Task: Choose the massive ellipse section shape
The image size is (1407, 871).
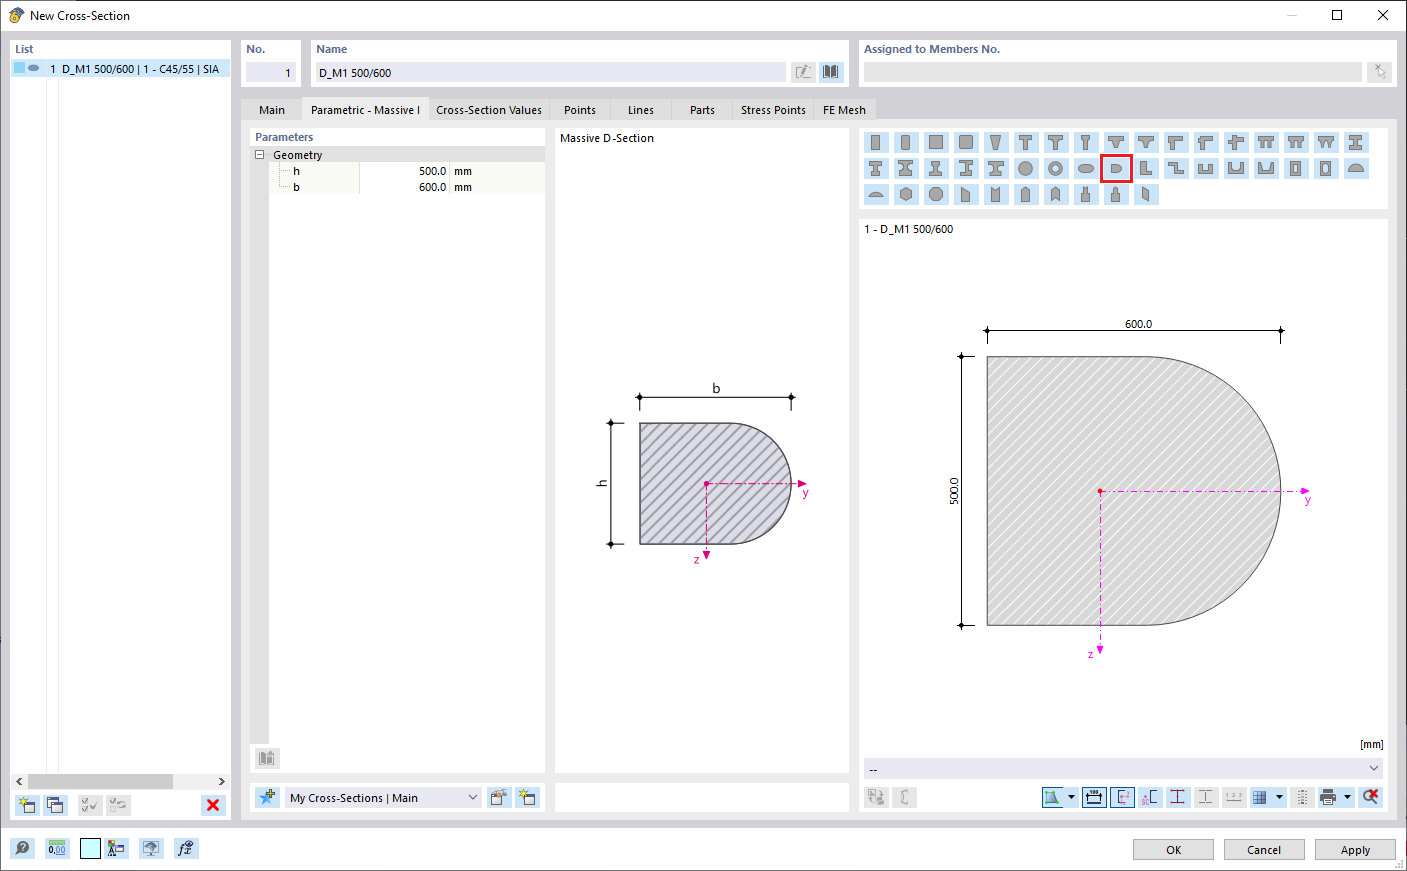Action: coord(1086,169)
